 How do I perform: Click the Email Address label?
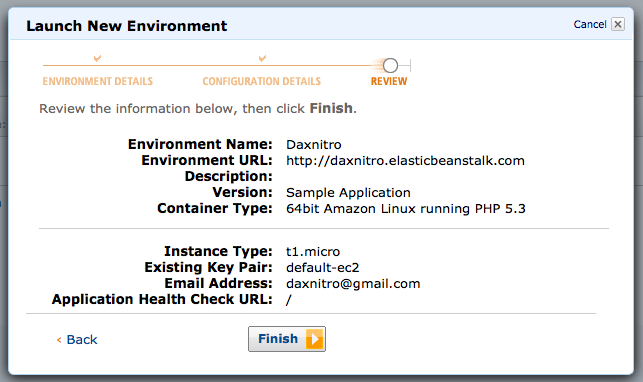(218, 283)
